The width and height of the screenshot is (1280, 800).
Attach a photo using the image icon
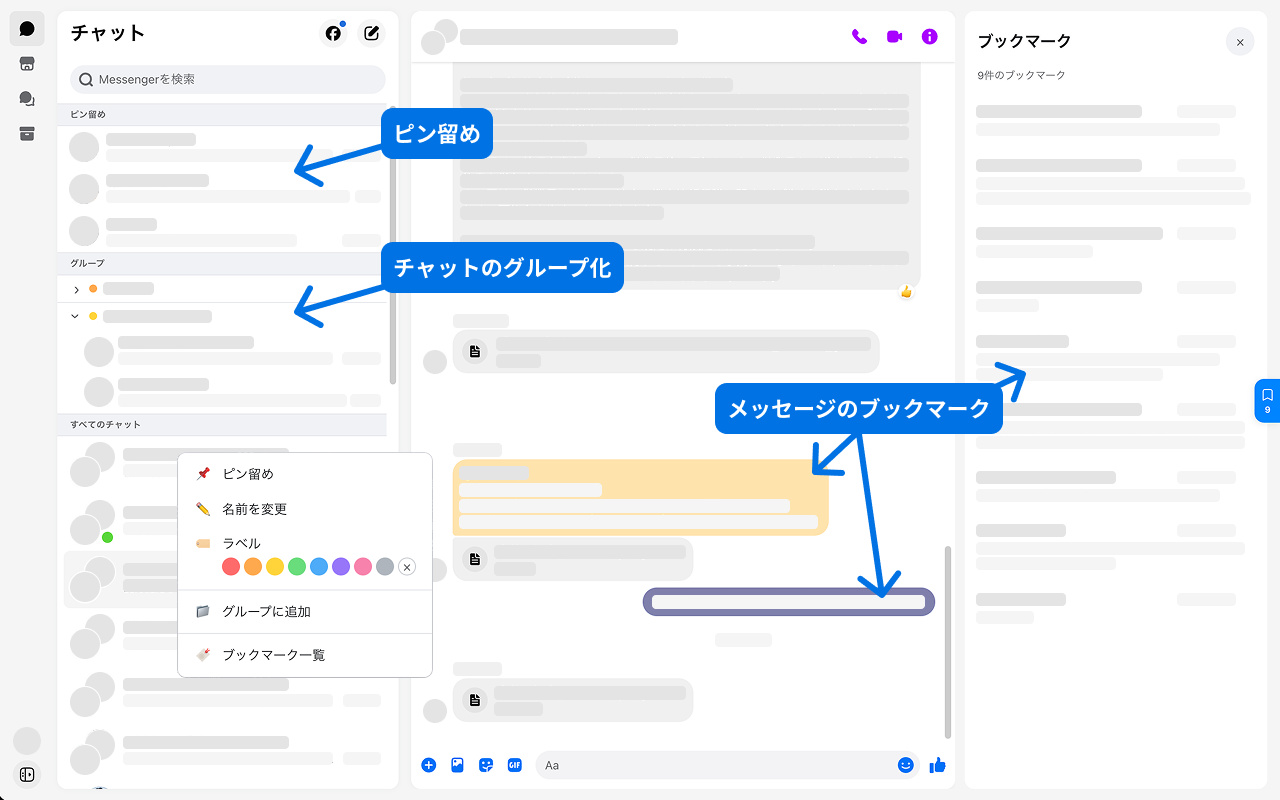click(457, 765)
